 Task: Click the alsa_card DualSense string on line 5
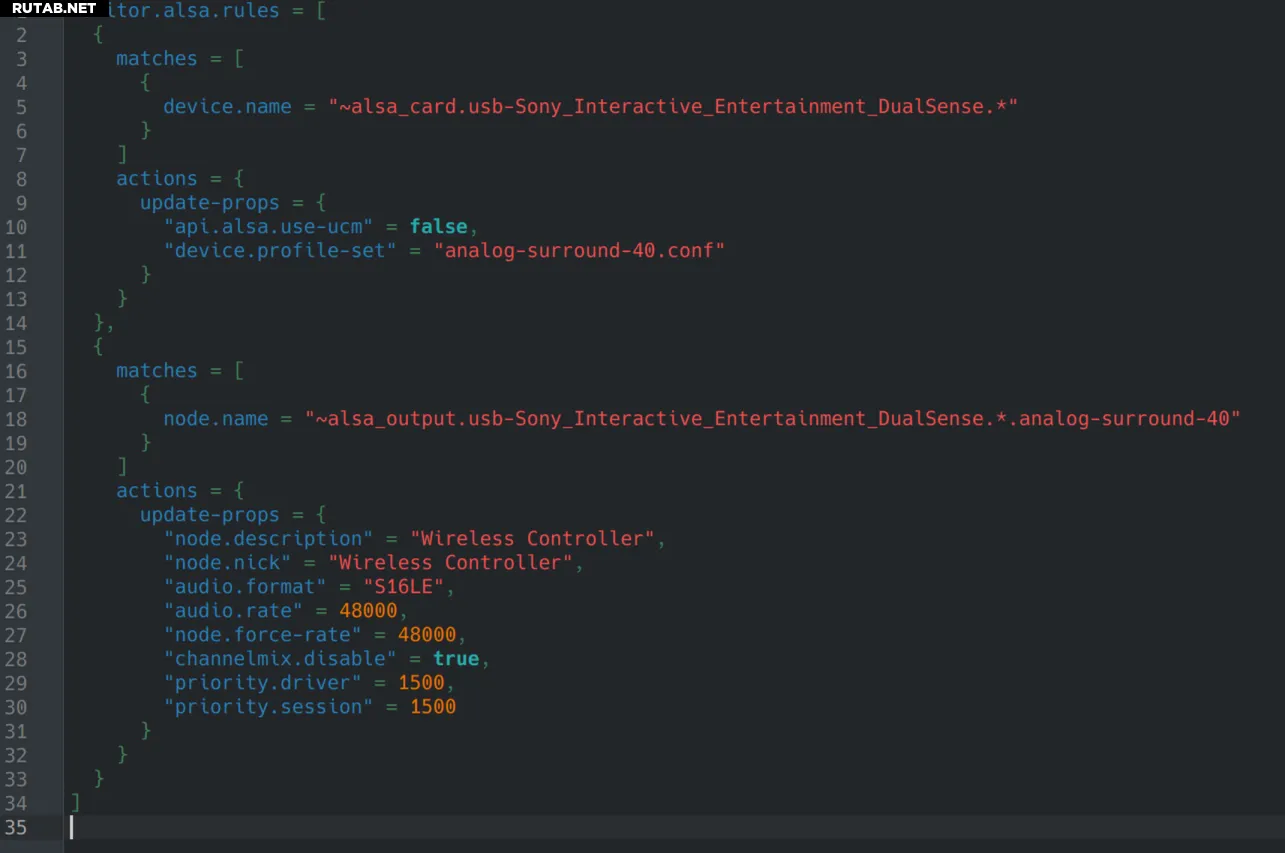pyautogui.click(x=673, y=107)
